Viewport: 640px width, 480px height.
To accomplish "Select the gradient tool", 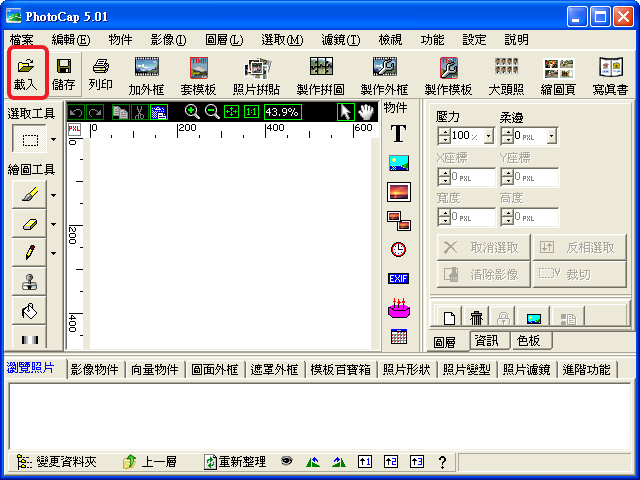I will (x=29, y=339).
